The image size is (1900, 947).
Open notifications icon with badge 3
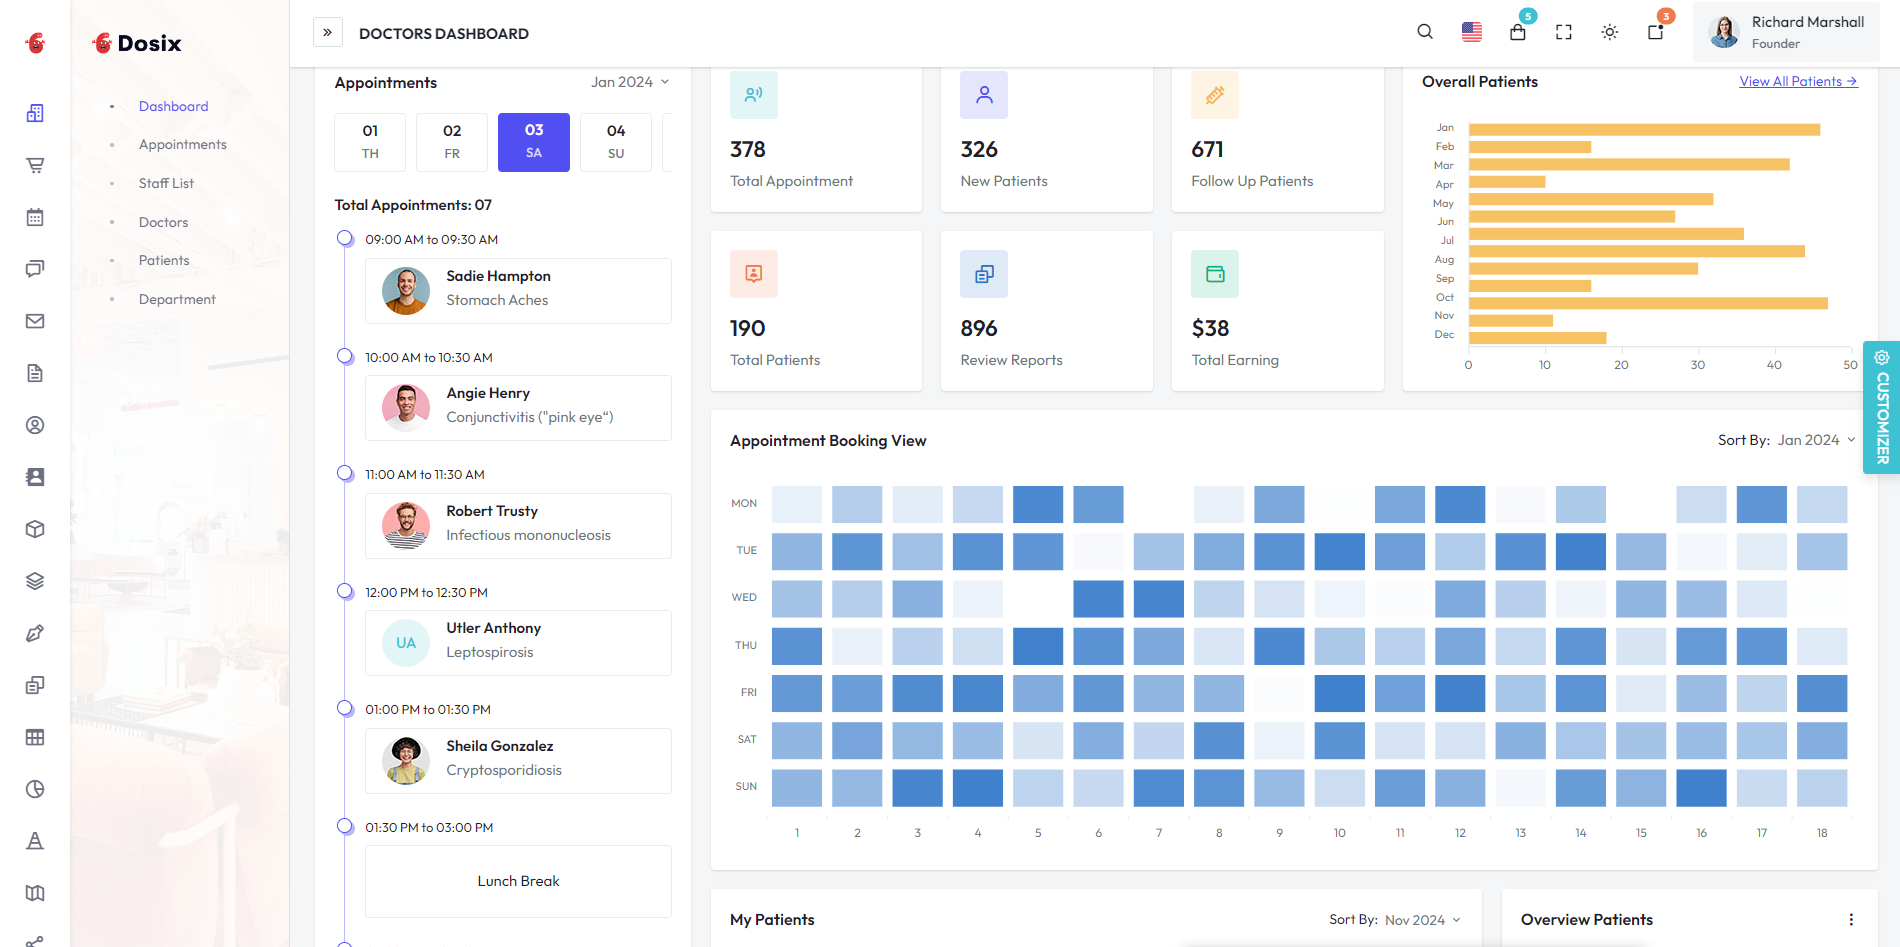point(1656,32)
